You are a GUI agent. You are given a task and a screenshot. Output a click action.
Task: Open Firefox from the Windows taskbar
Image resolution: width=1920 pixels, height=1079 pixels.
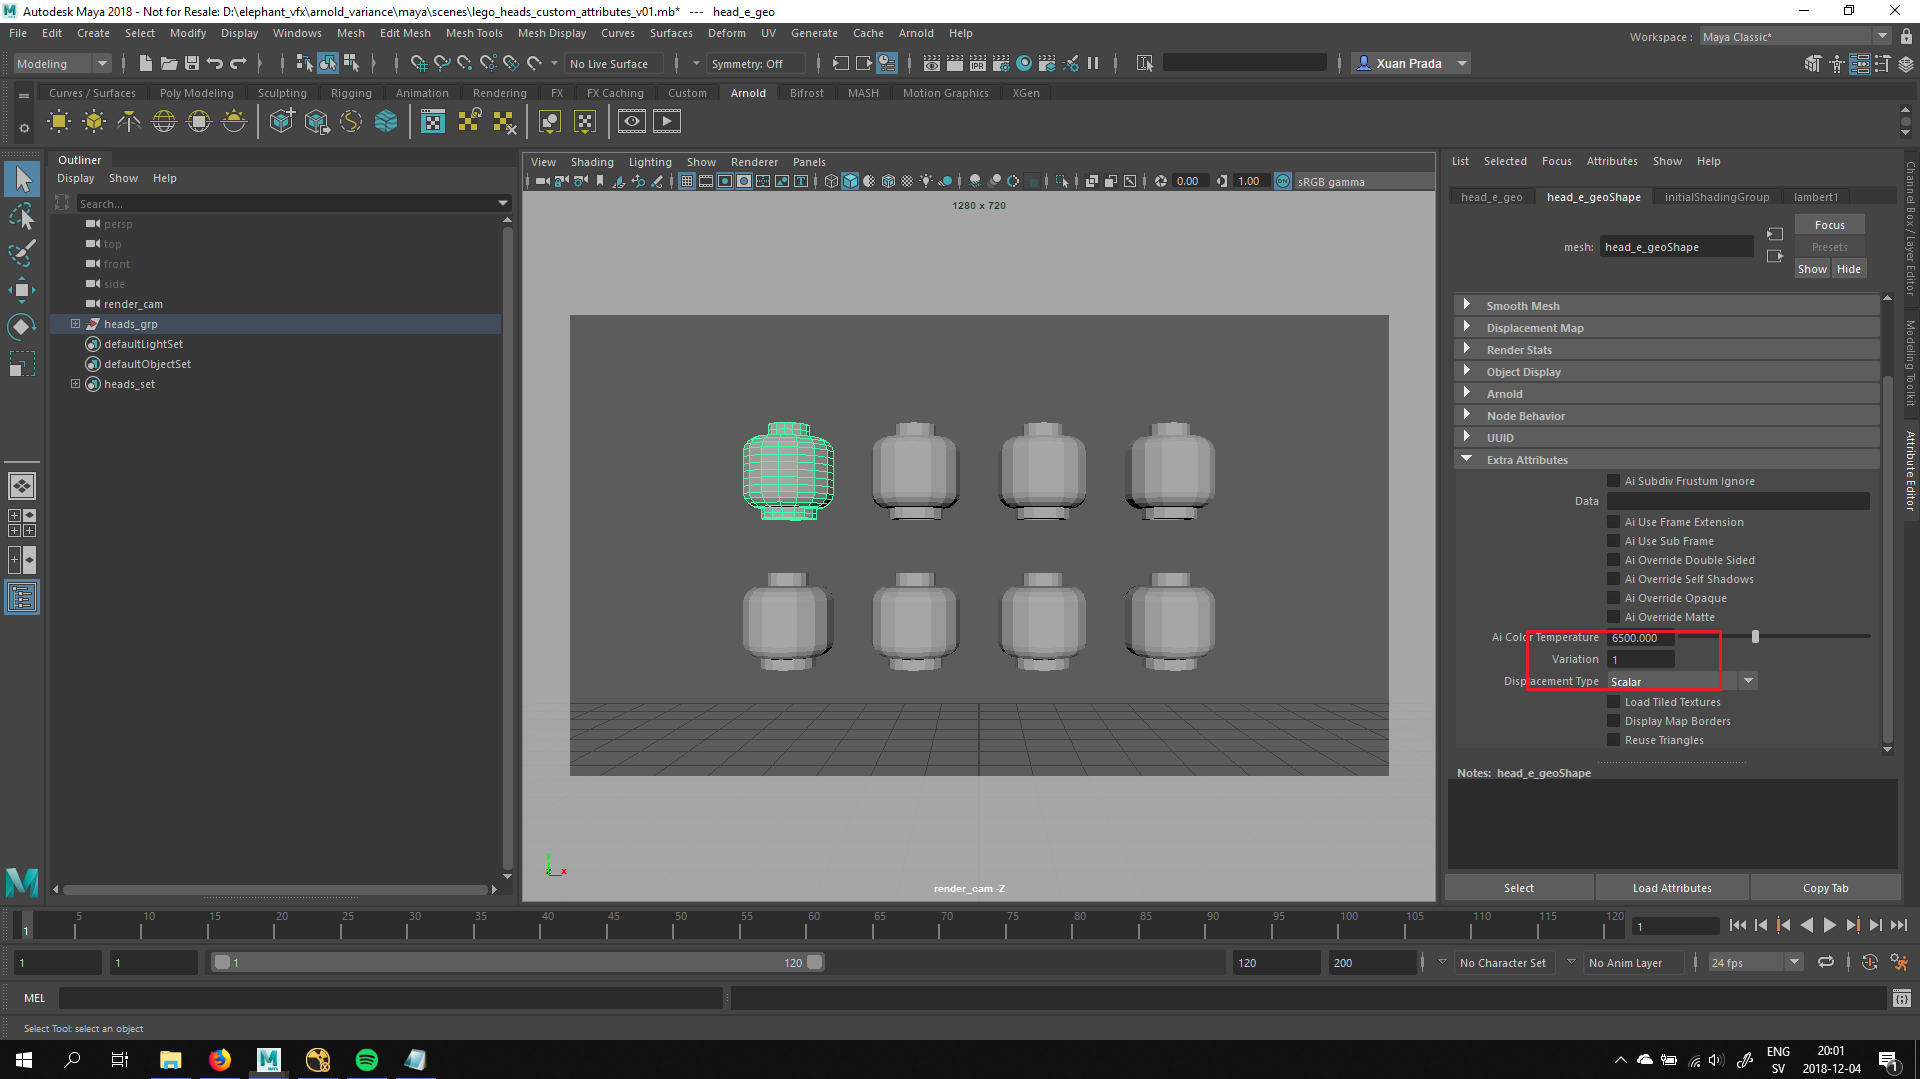click(x=220, y=1060)
